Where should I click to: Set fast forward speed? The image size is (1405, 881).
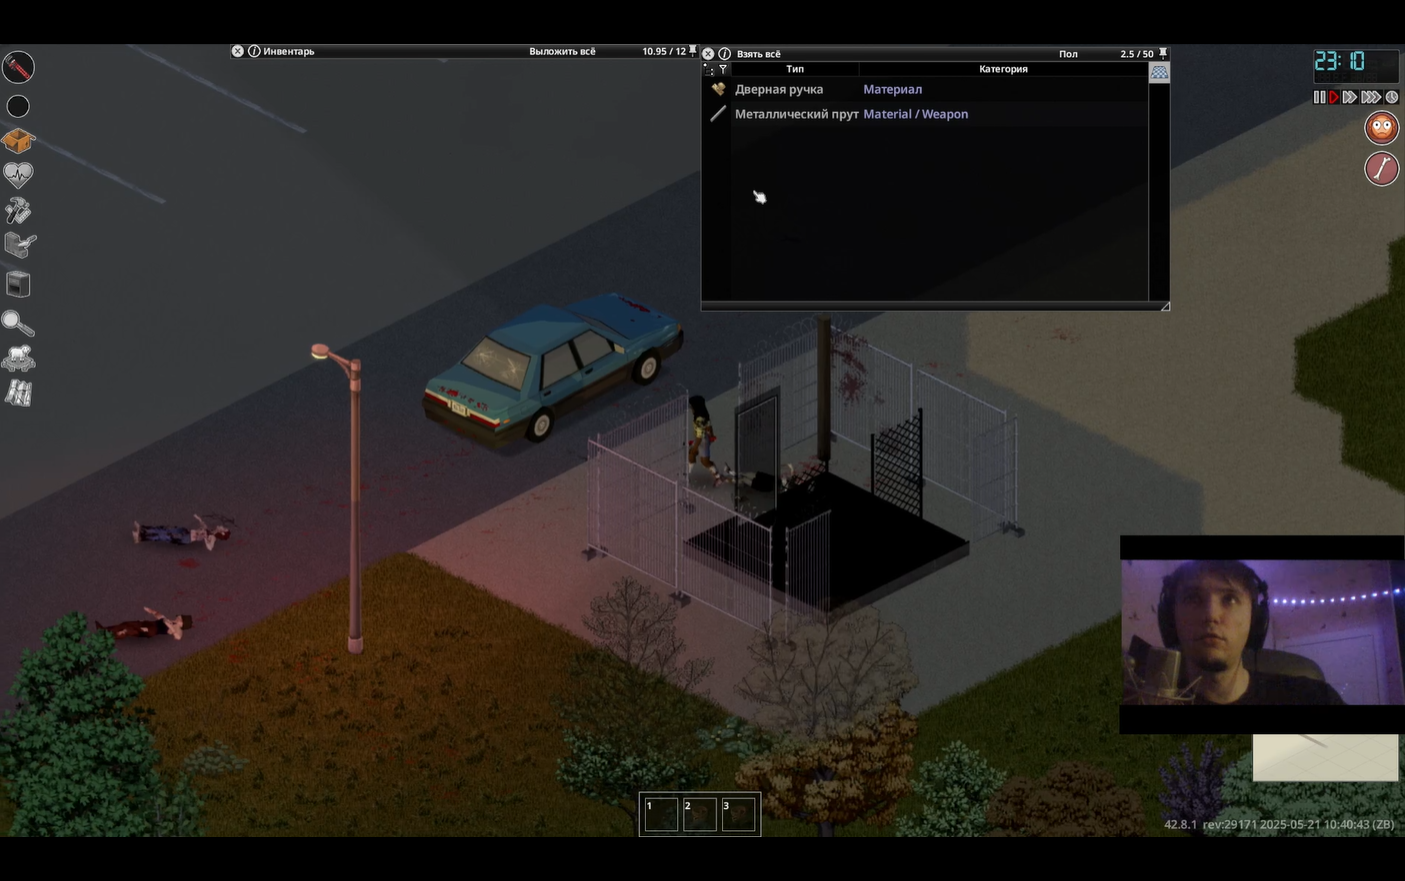click(1350, 97)
